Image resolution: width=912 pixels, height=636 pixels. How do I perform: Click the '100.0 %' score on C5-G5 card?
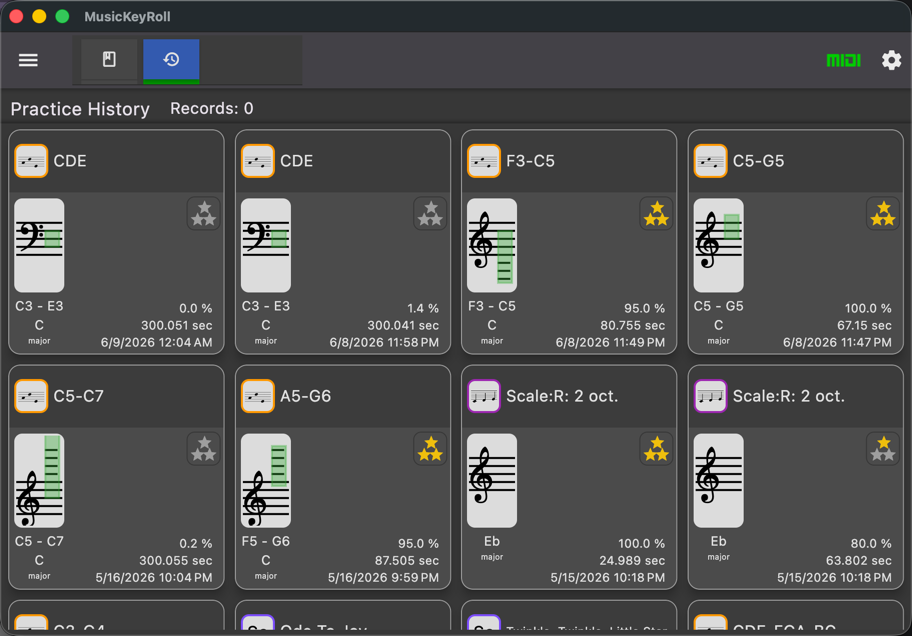coord(868,308)
